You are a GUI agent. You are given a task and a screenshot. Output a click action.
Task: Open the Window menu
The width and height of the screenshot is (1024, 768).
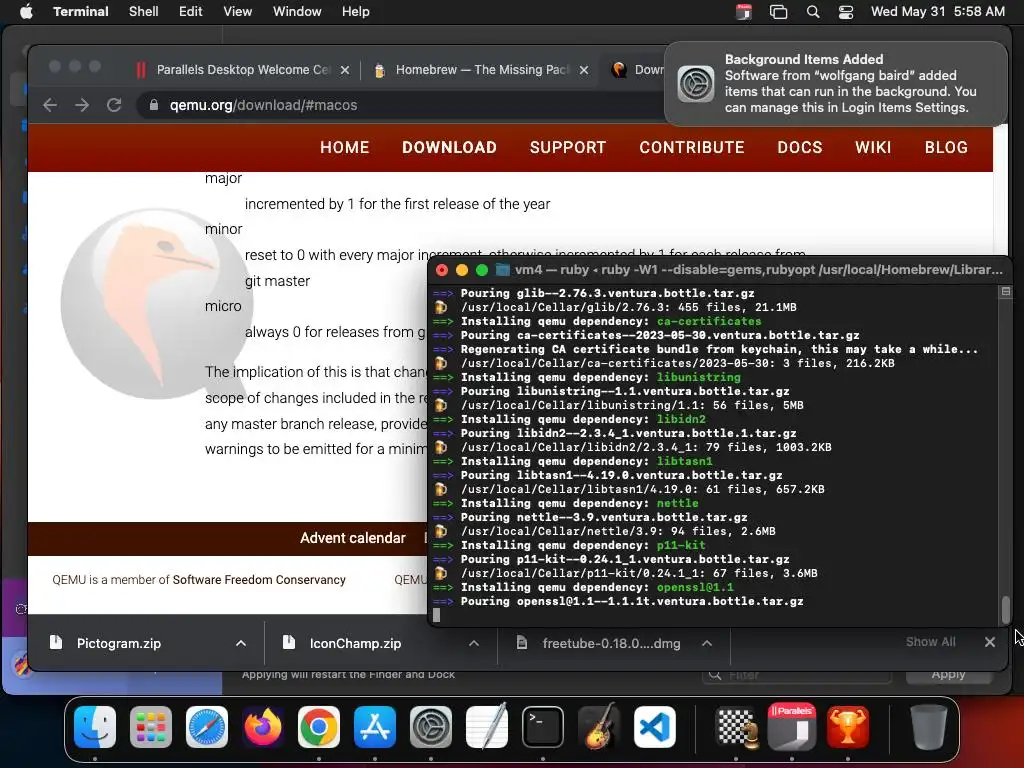pos(297,12)
